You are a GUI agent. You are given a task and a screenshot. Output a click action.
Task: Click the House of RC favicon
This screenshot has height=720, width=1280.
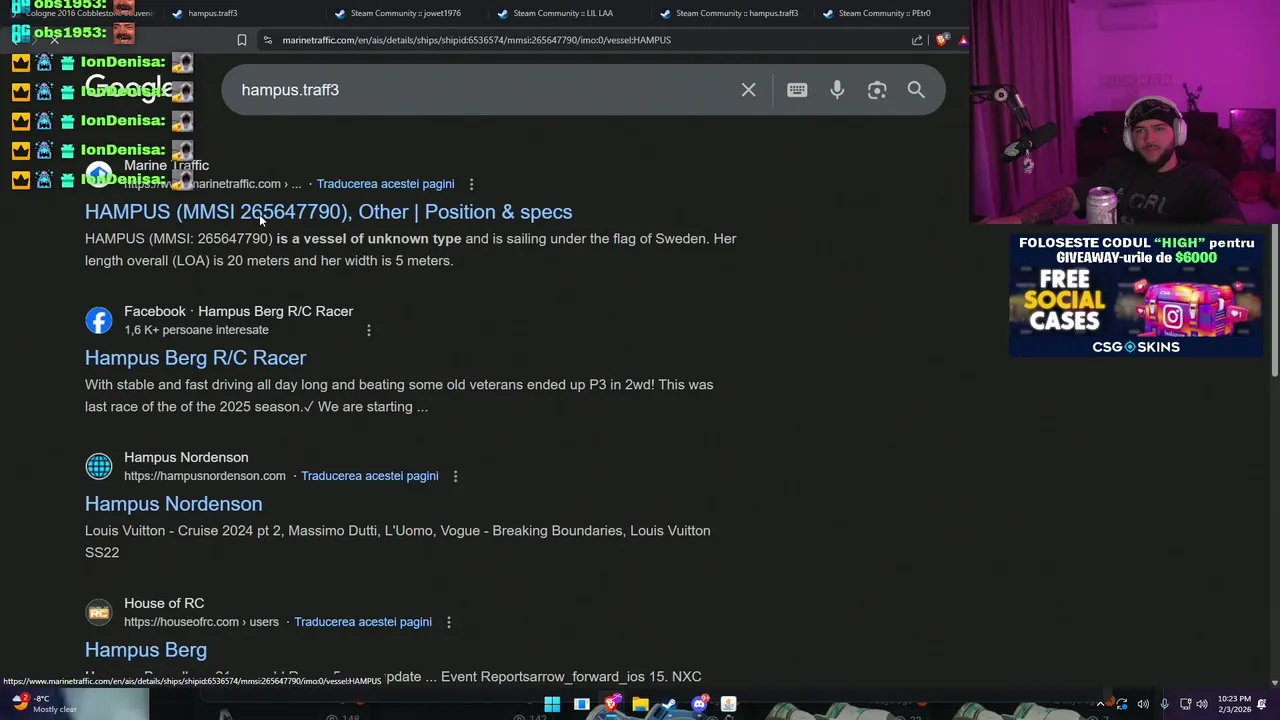click(99, 612)
